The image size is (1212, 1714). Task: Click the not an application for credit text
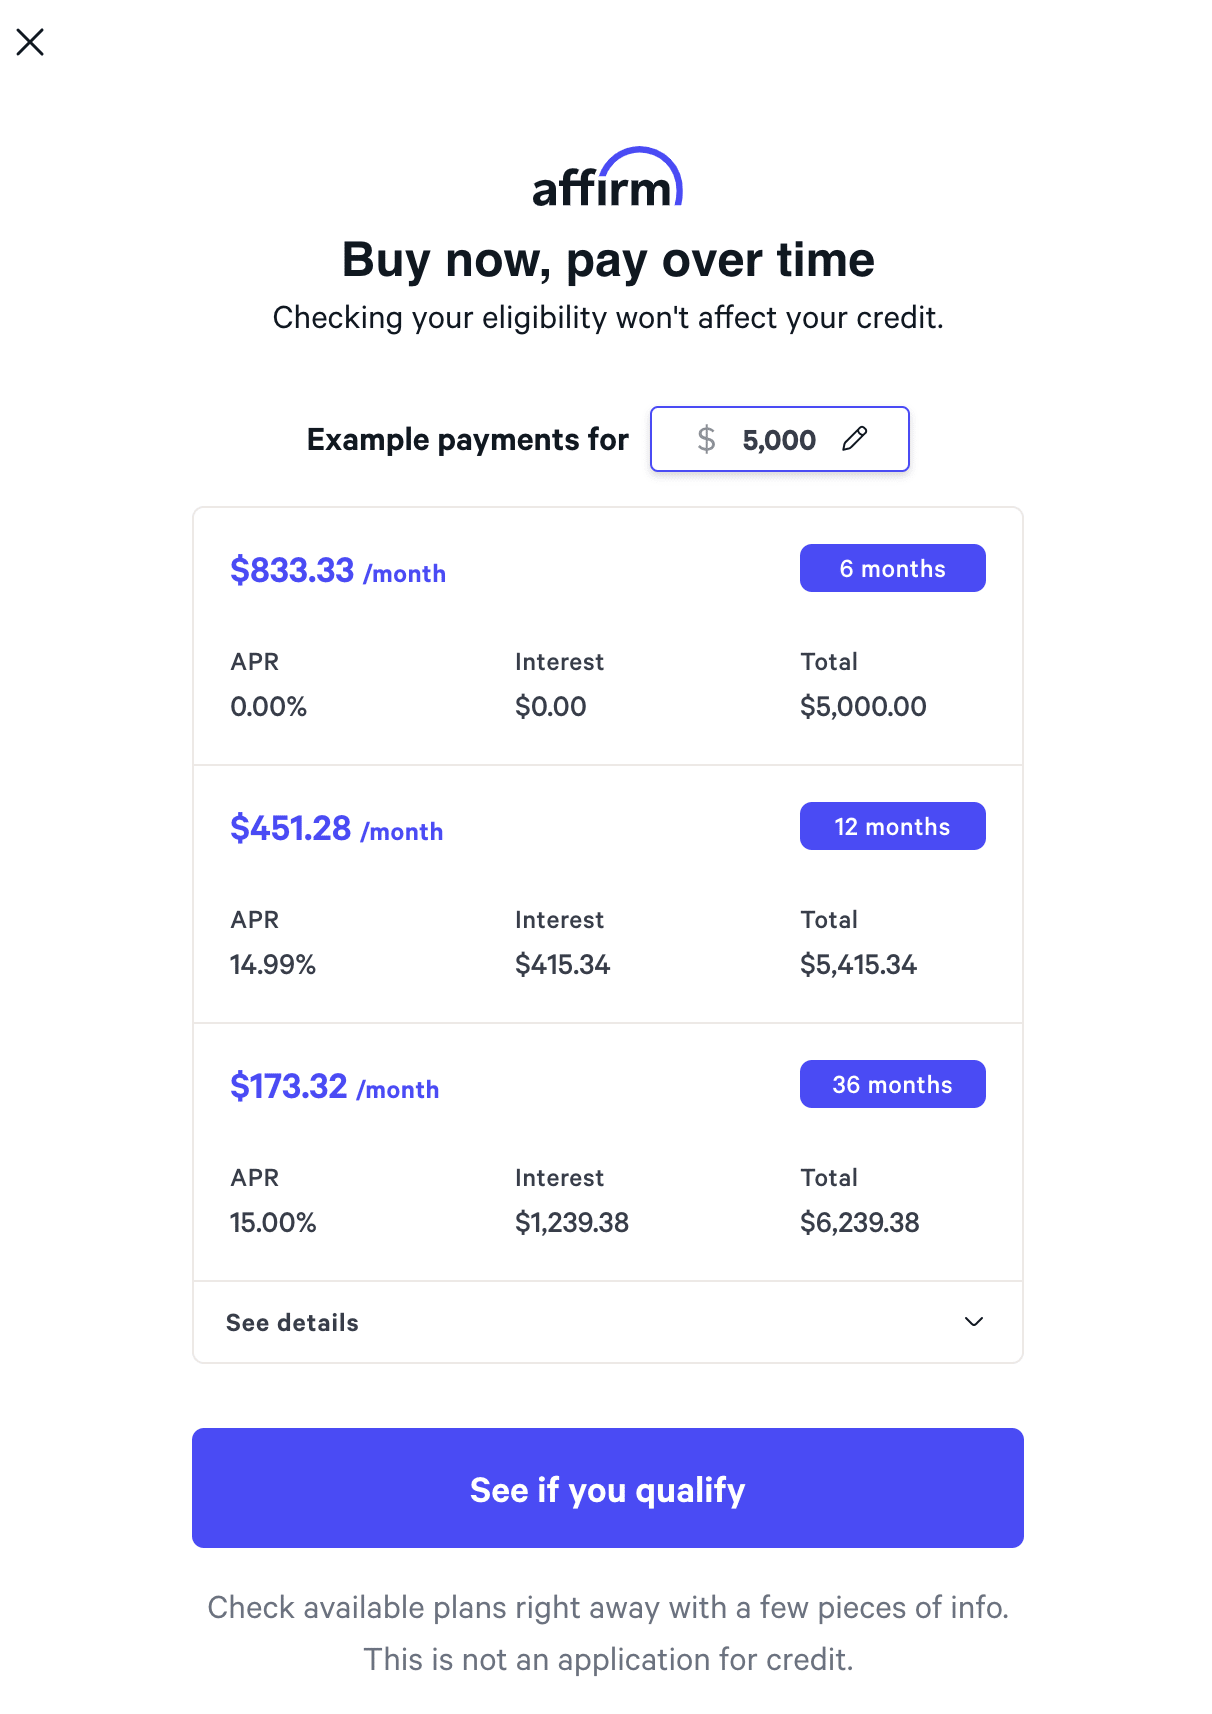(x=608, y=1659)
